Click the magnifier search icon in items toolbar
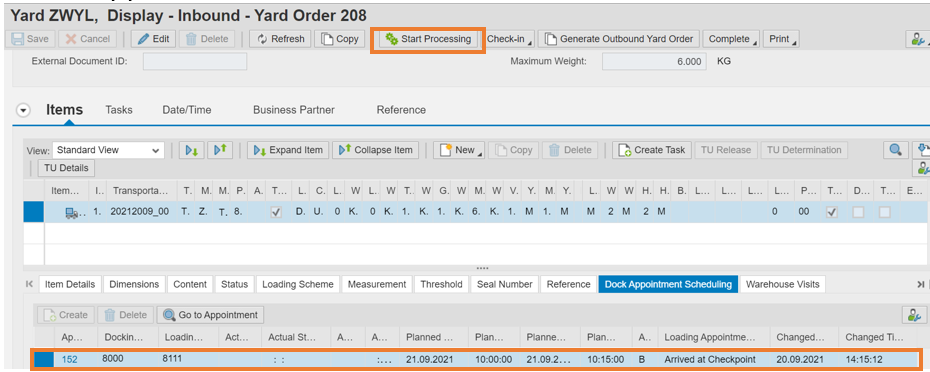 [x=895, y=150]
